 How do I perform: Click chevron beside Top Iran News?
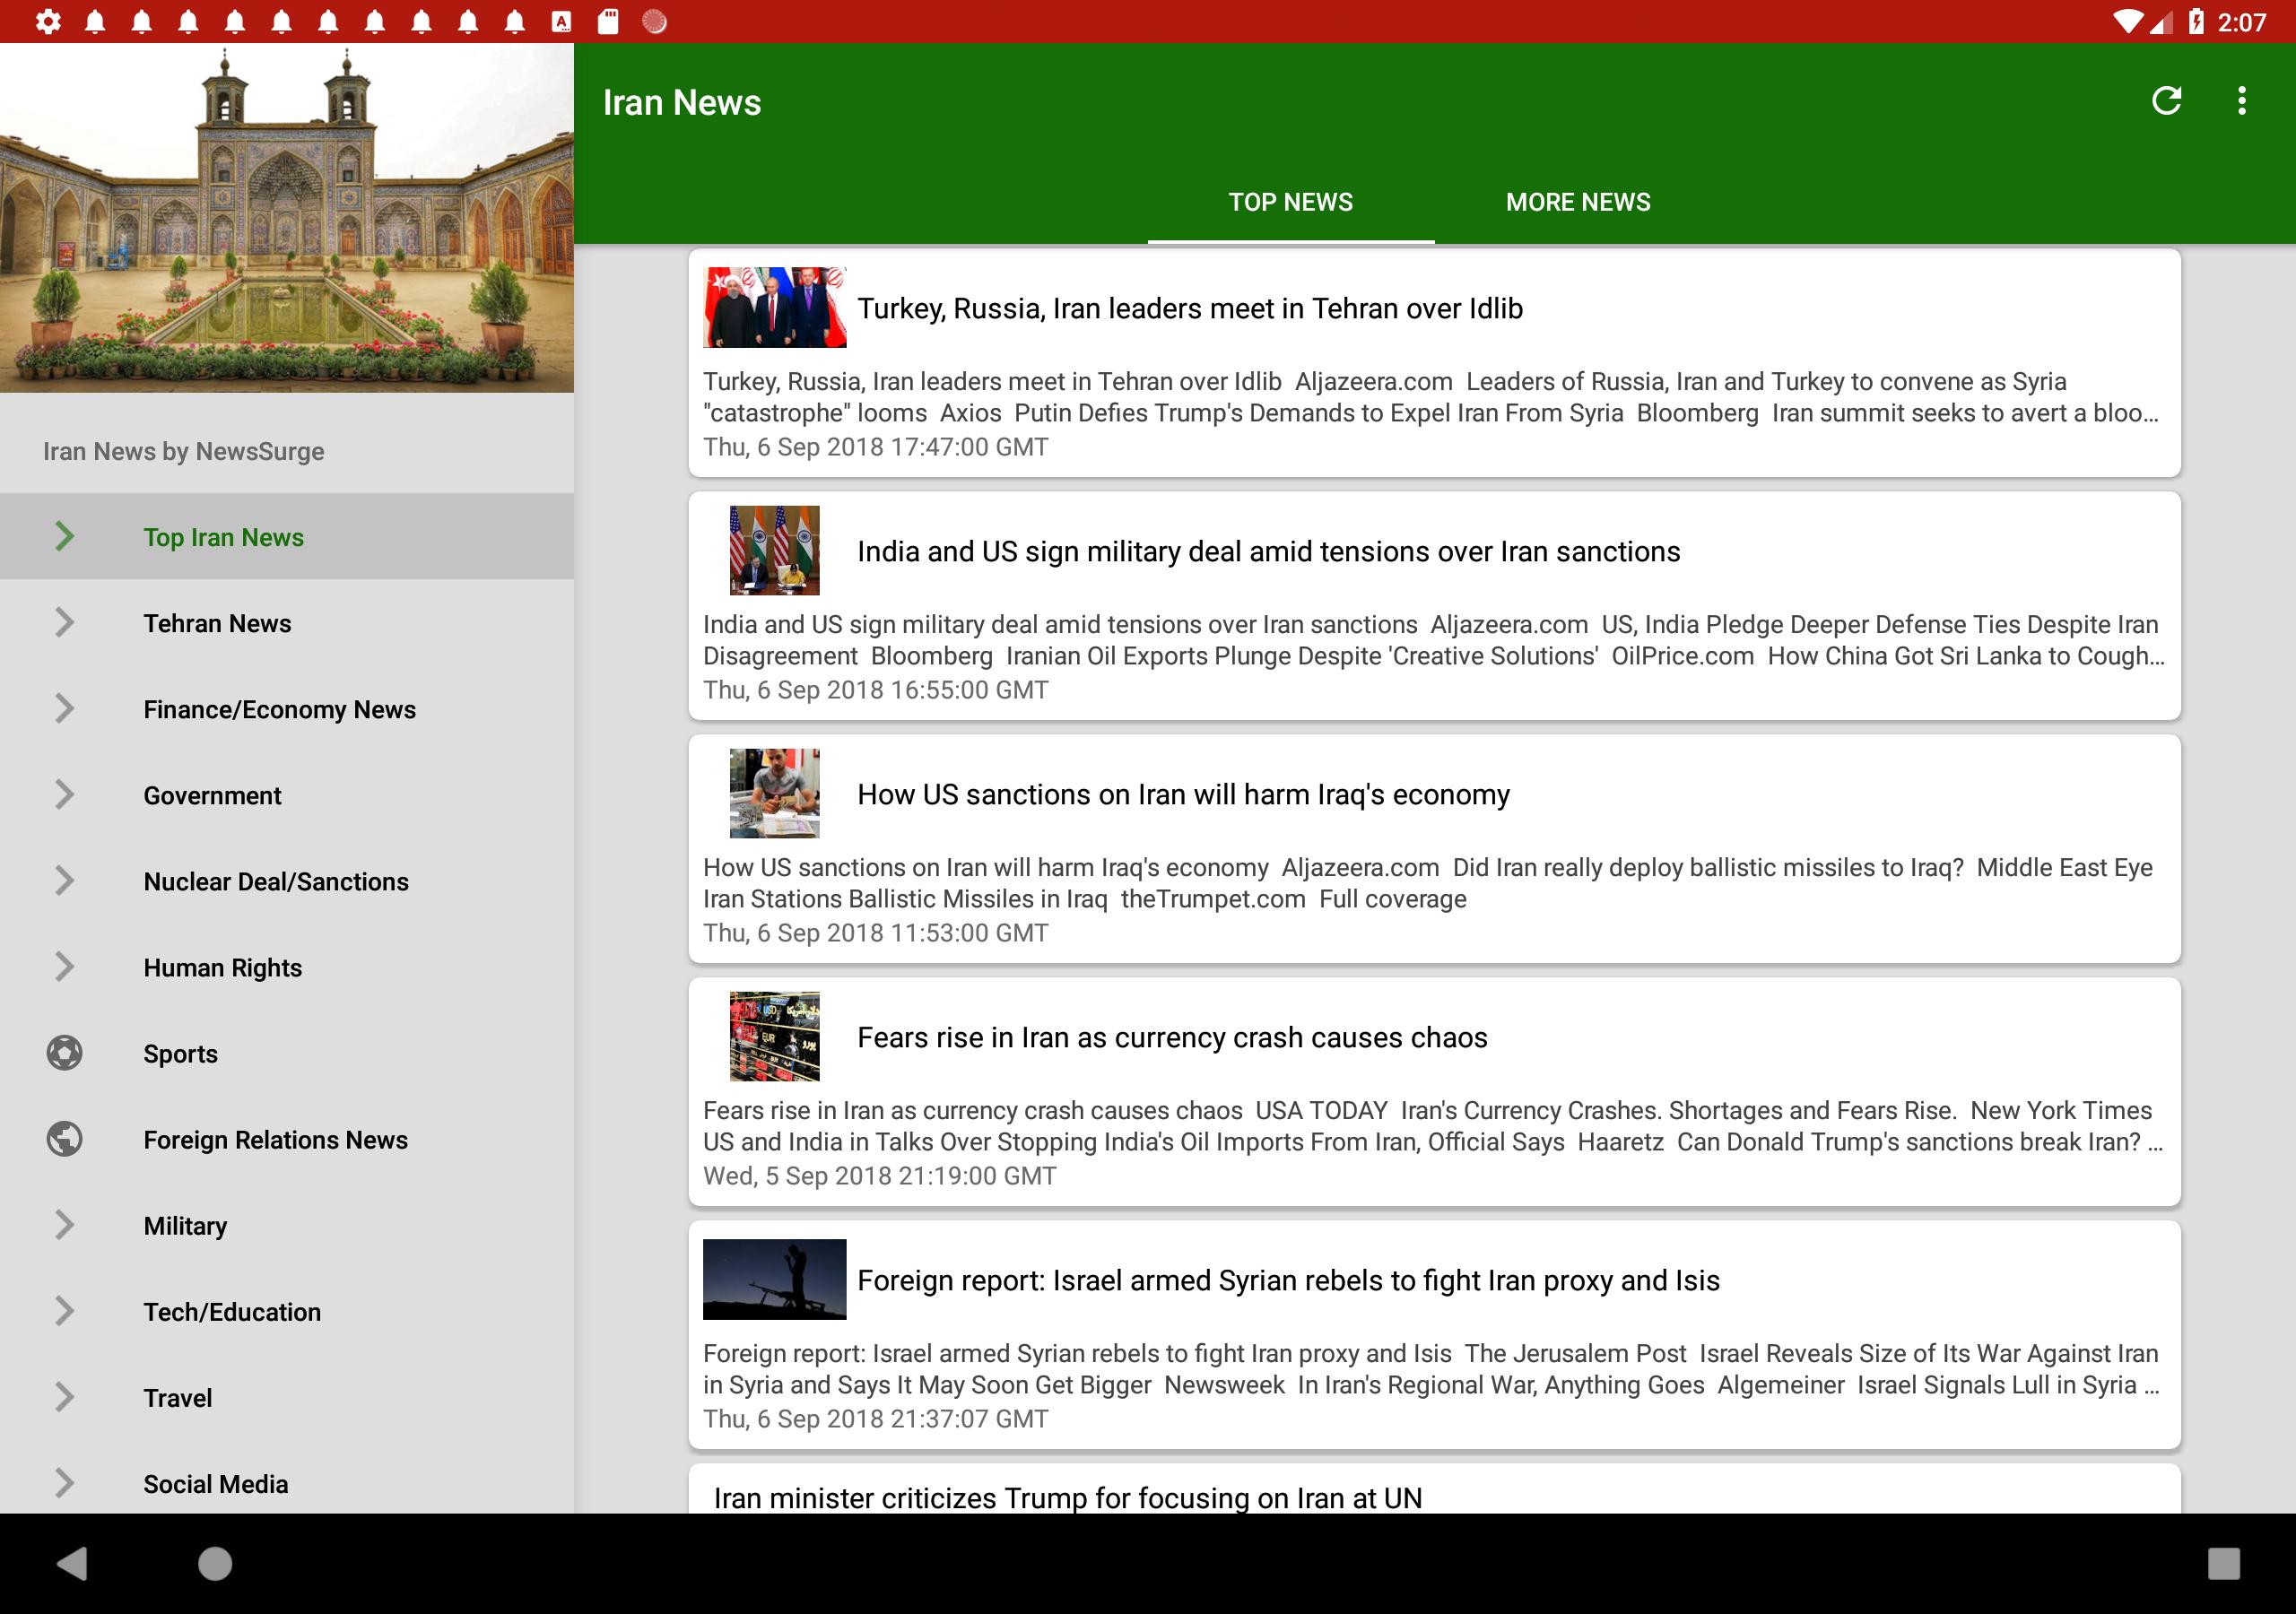[65, 536]
